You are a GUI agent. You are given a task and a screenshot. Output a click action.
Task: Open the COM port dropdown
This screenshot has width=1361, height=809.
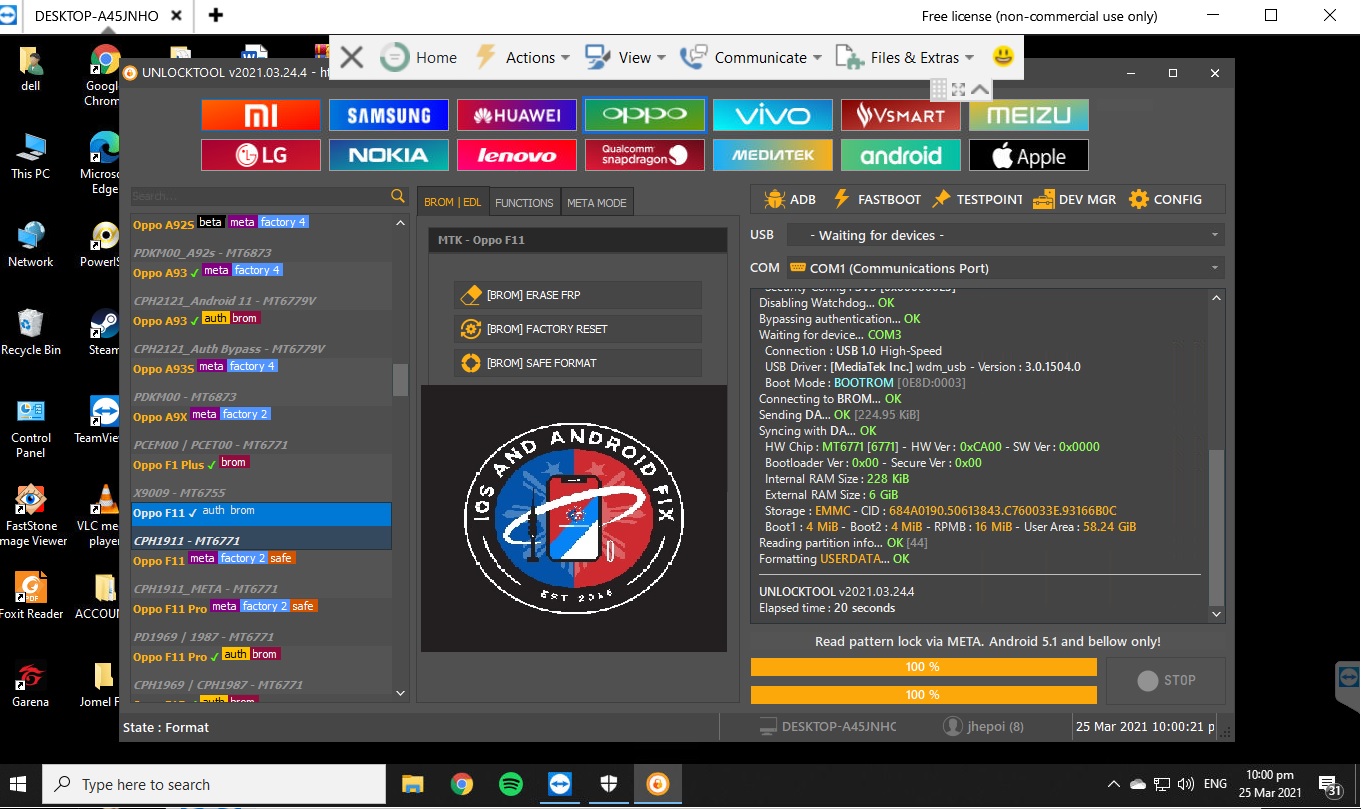pos(1005,268)
